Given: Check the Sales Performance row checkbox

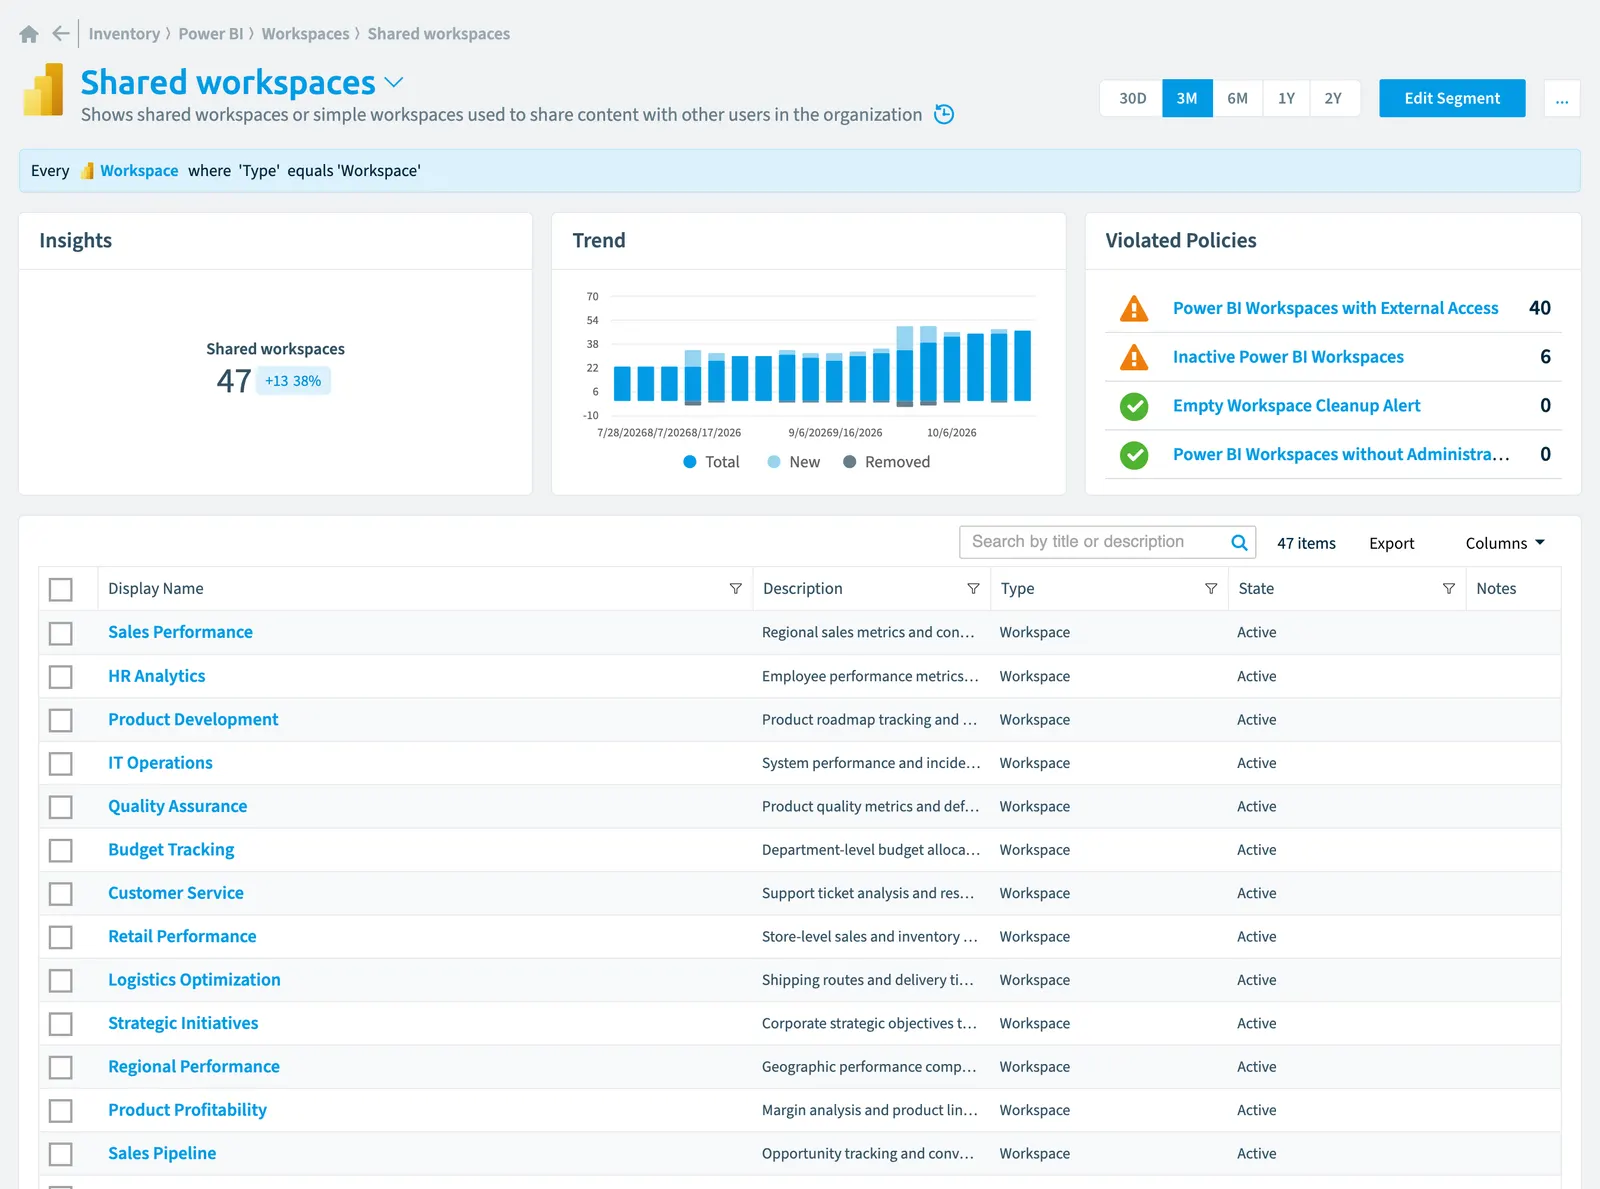Looking at the screenshot, I should coord(61,633).
